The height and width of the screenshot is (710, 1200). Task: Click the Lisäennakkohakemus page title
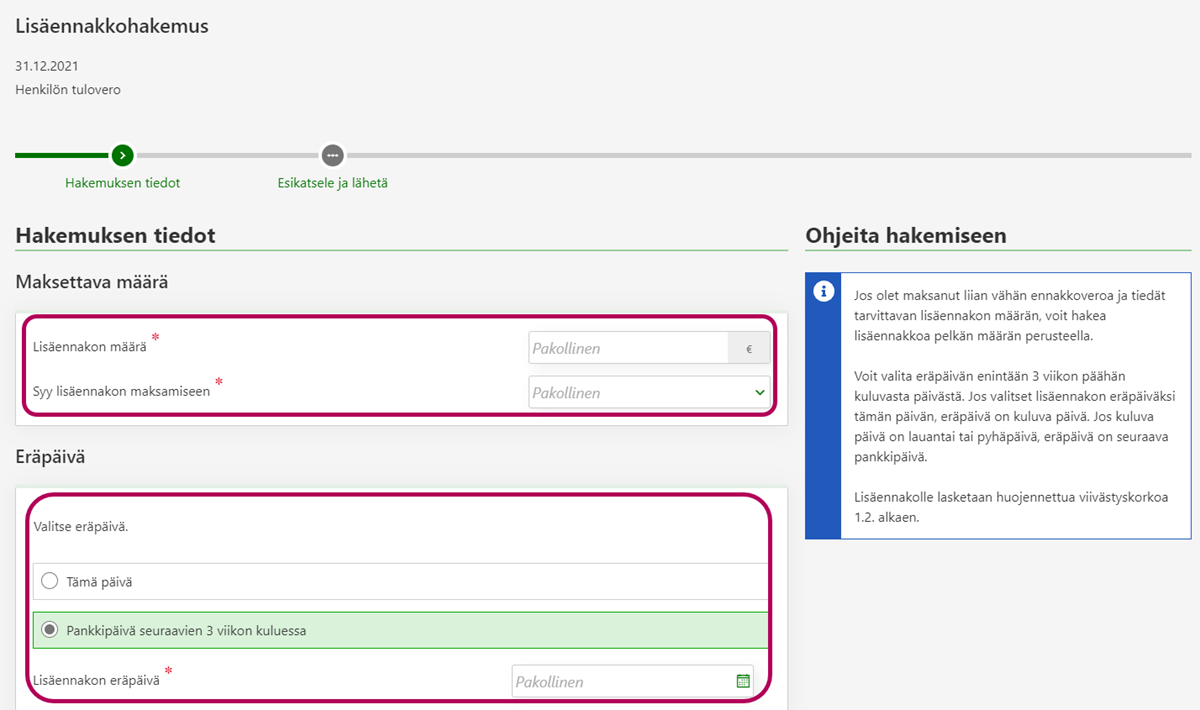coord(112,27)
